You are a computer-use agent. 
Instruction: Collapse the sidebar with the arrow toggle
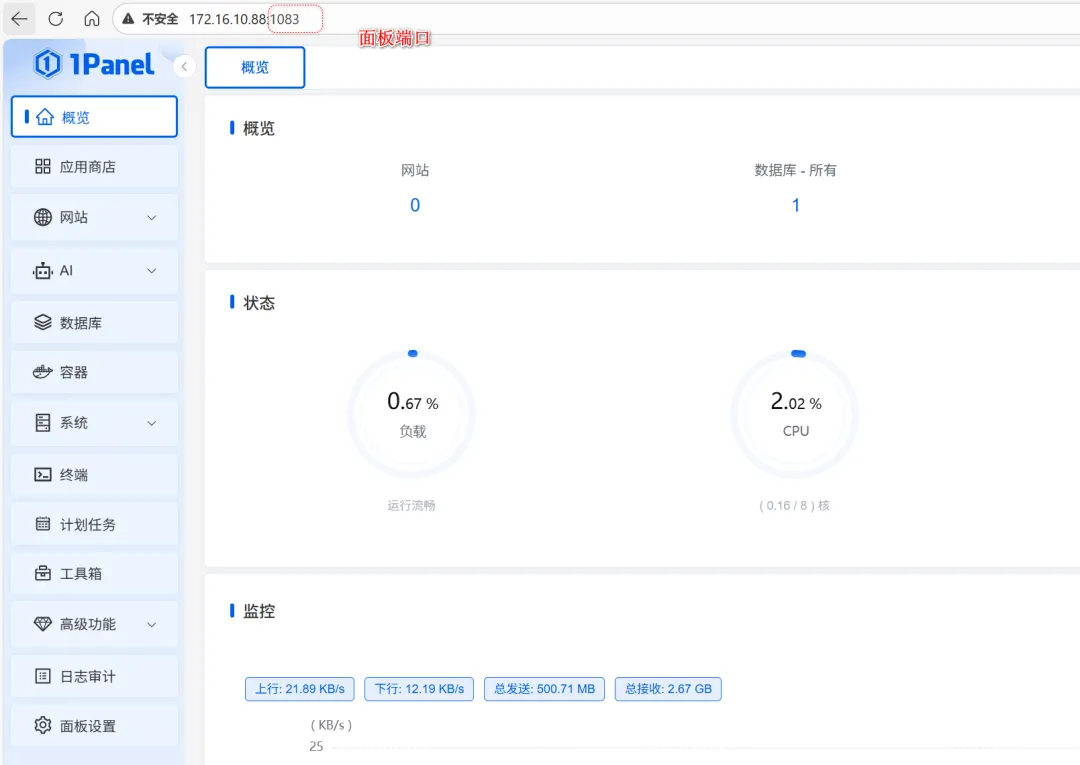[184, 66]
